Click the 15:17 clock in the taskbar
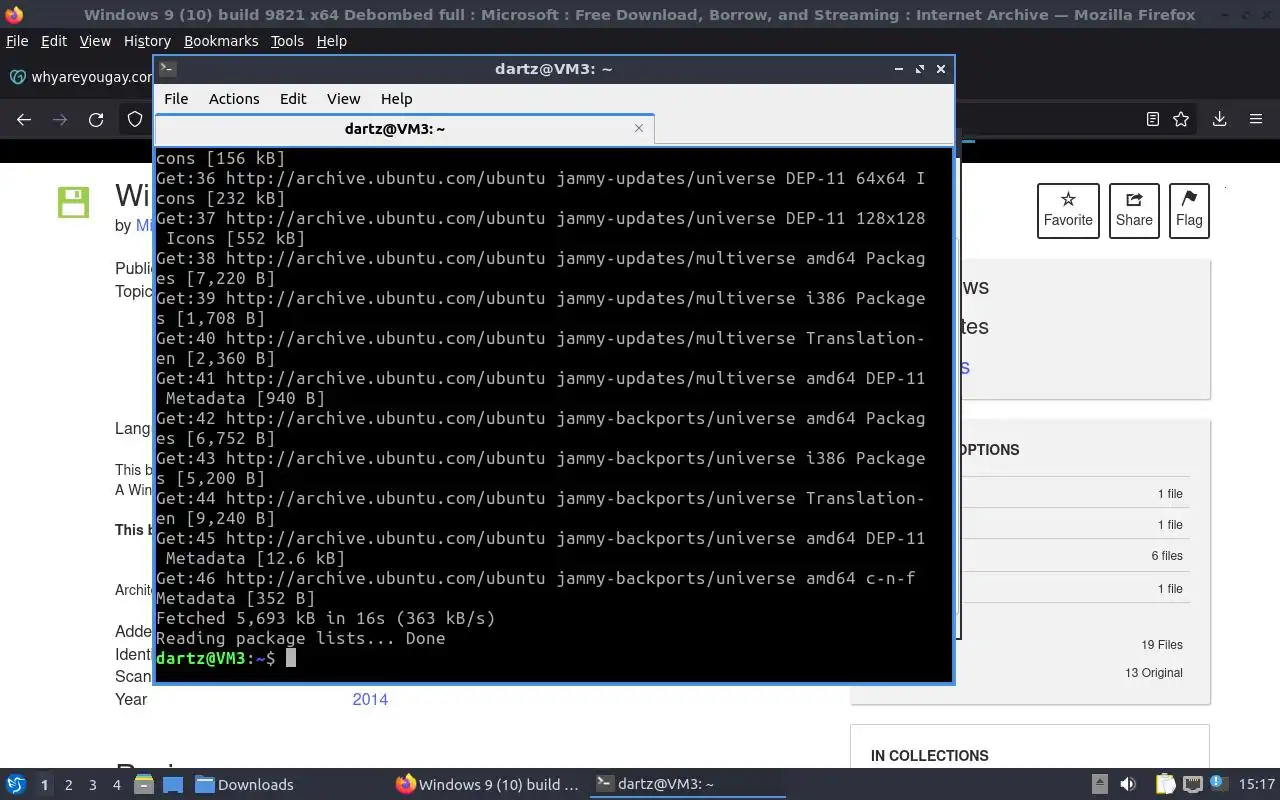The image size is (1280, 800). point(1257,785)
